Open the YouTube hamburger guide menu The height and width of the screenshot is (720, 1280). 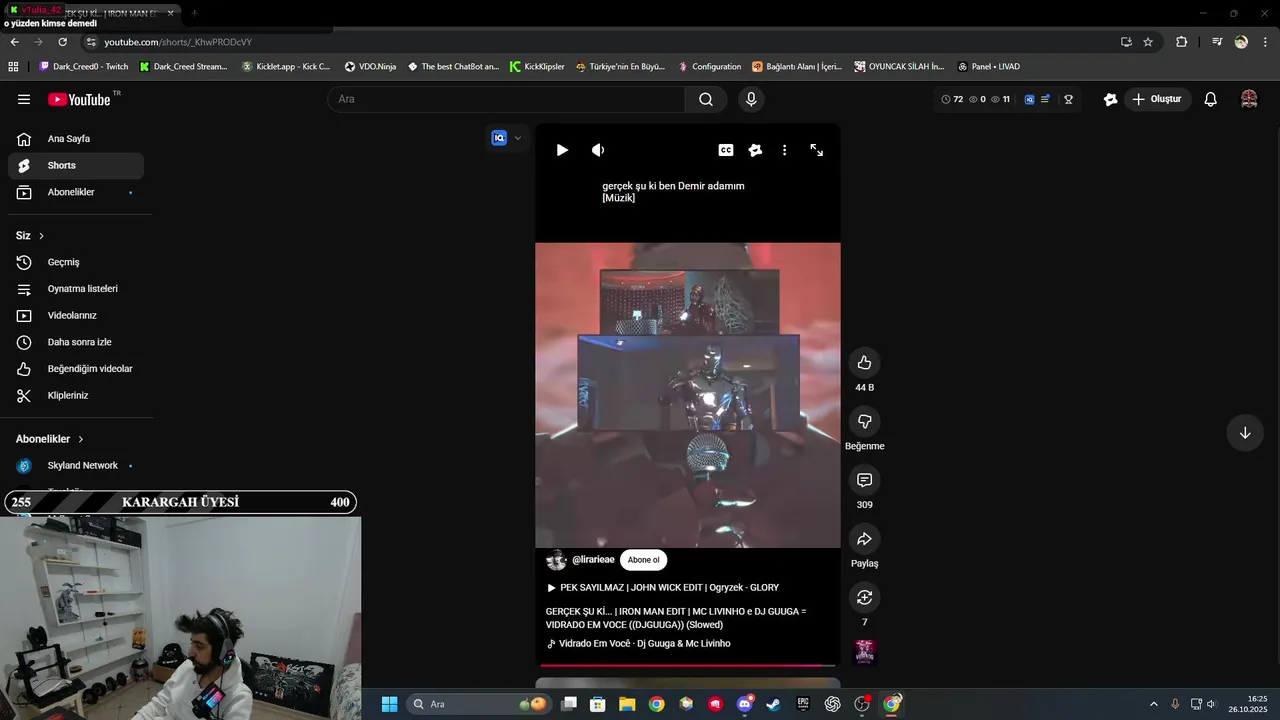tap(24, 99)
